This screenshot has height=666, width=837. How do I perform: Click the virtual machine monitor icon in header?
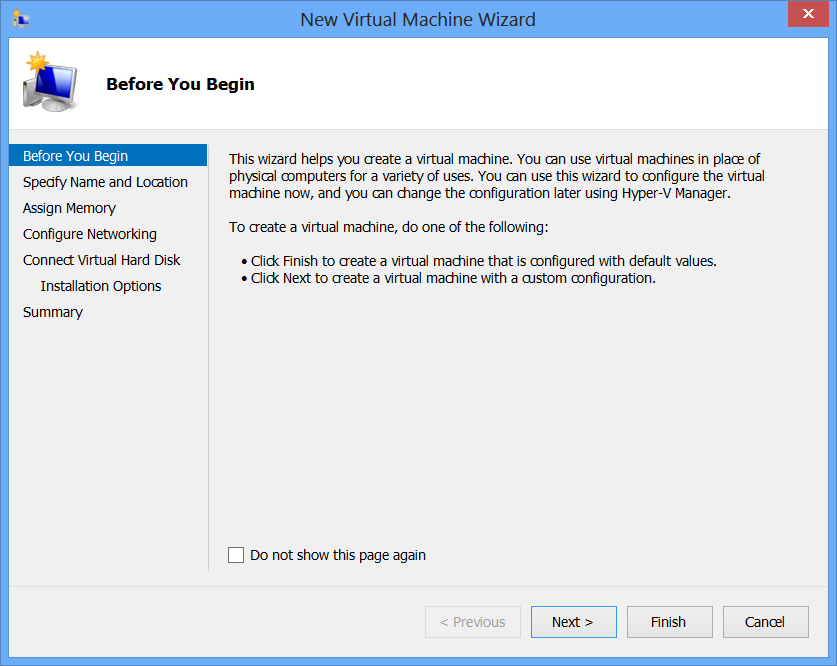50,82
